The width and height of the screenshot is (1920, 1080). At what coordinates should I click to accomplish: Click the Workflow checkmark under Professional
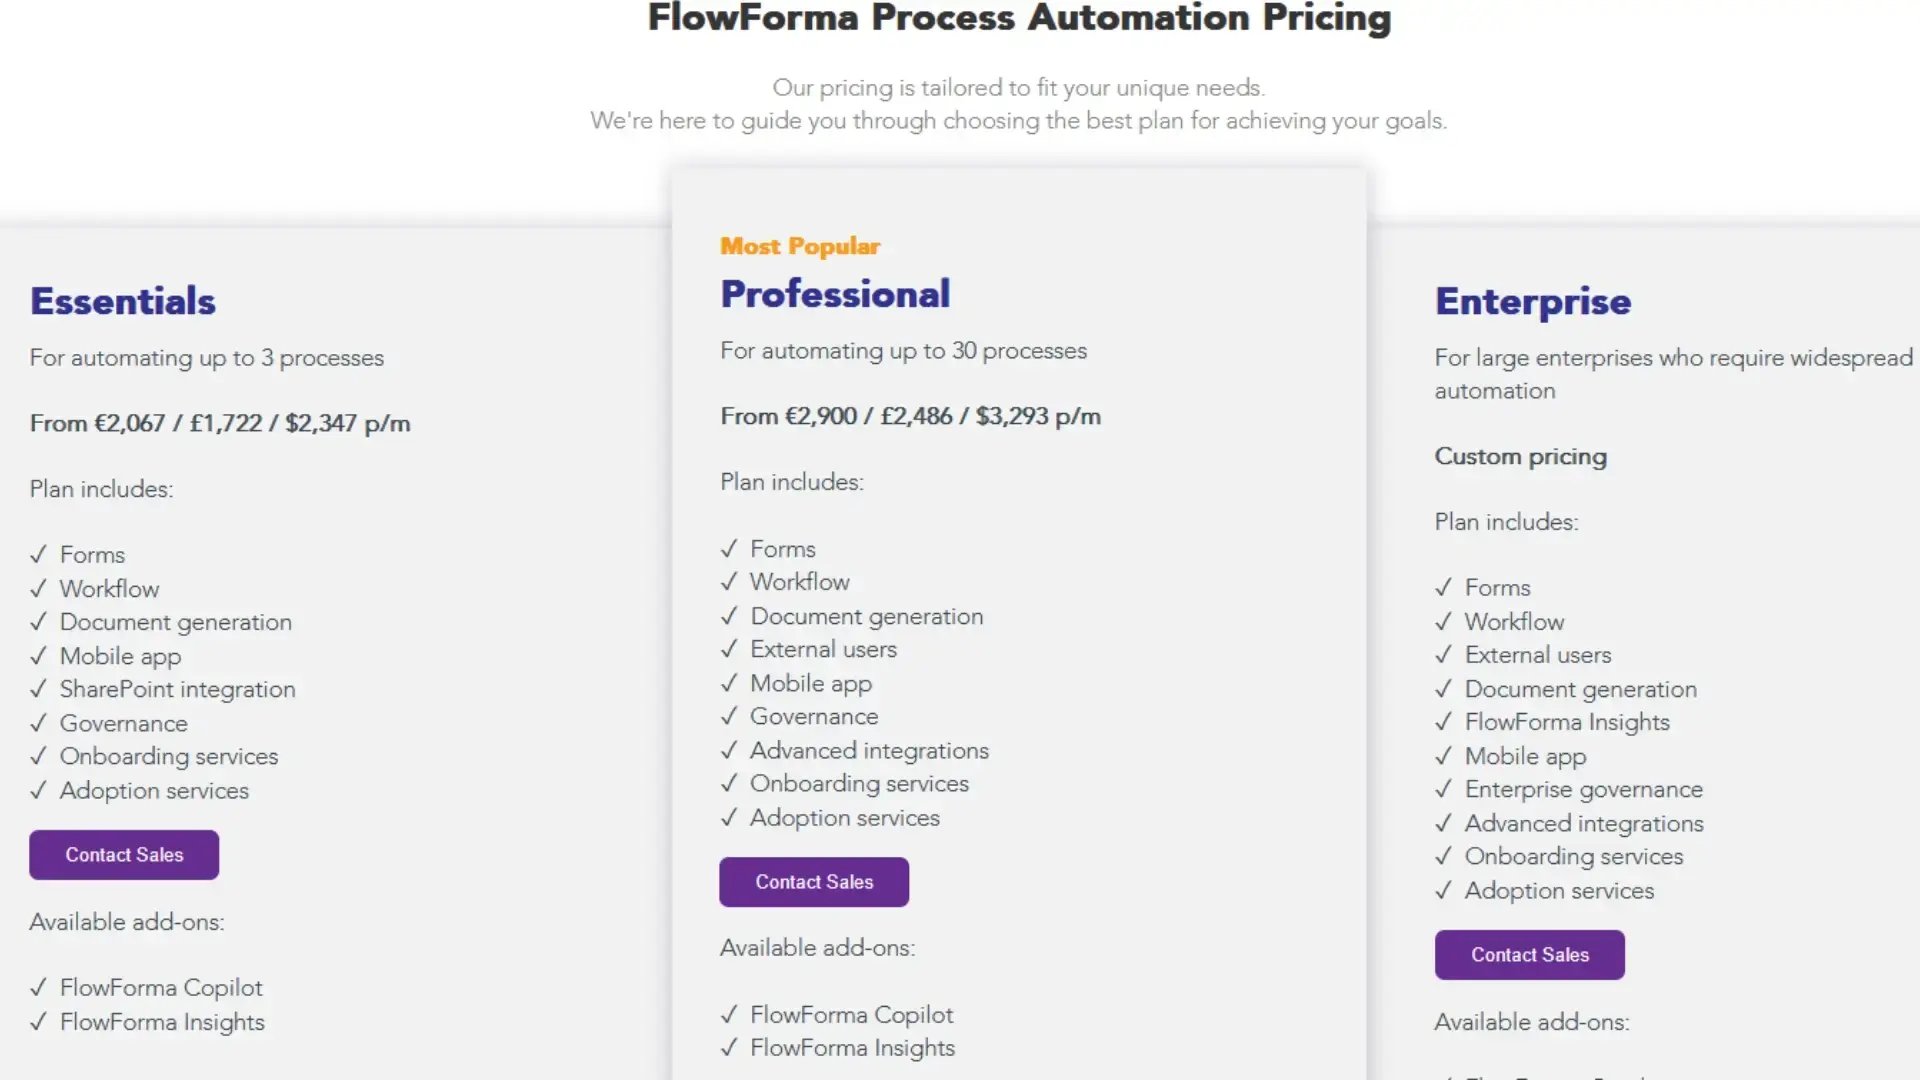click(x=728, y=581)
